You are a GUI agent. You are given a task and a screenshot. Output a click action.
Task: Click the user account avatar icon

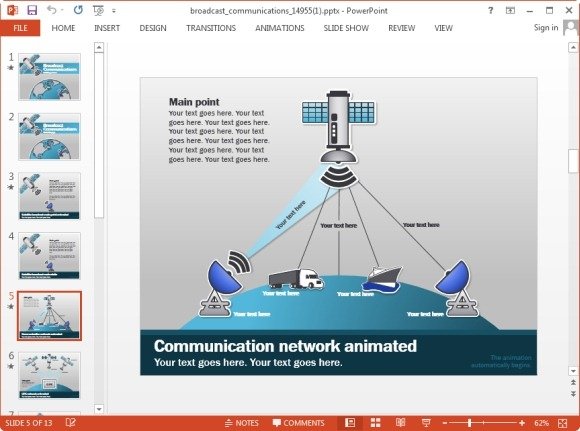point(570,28)
